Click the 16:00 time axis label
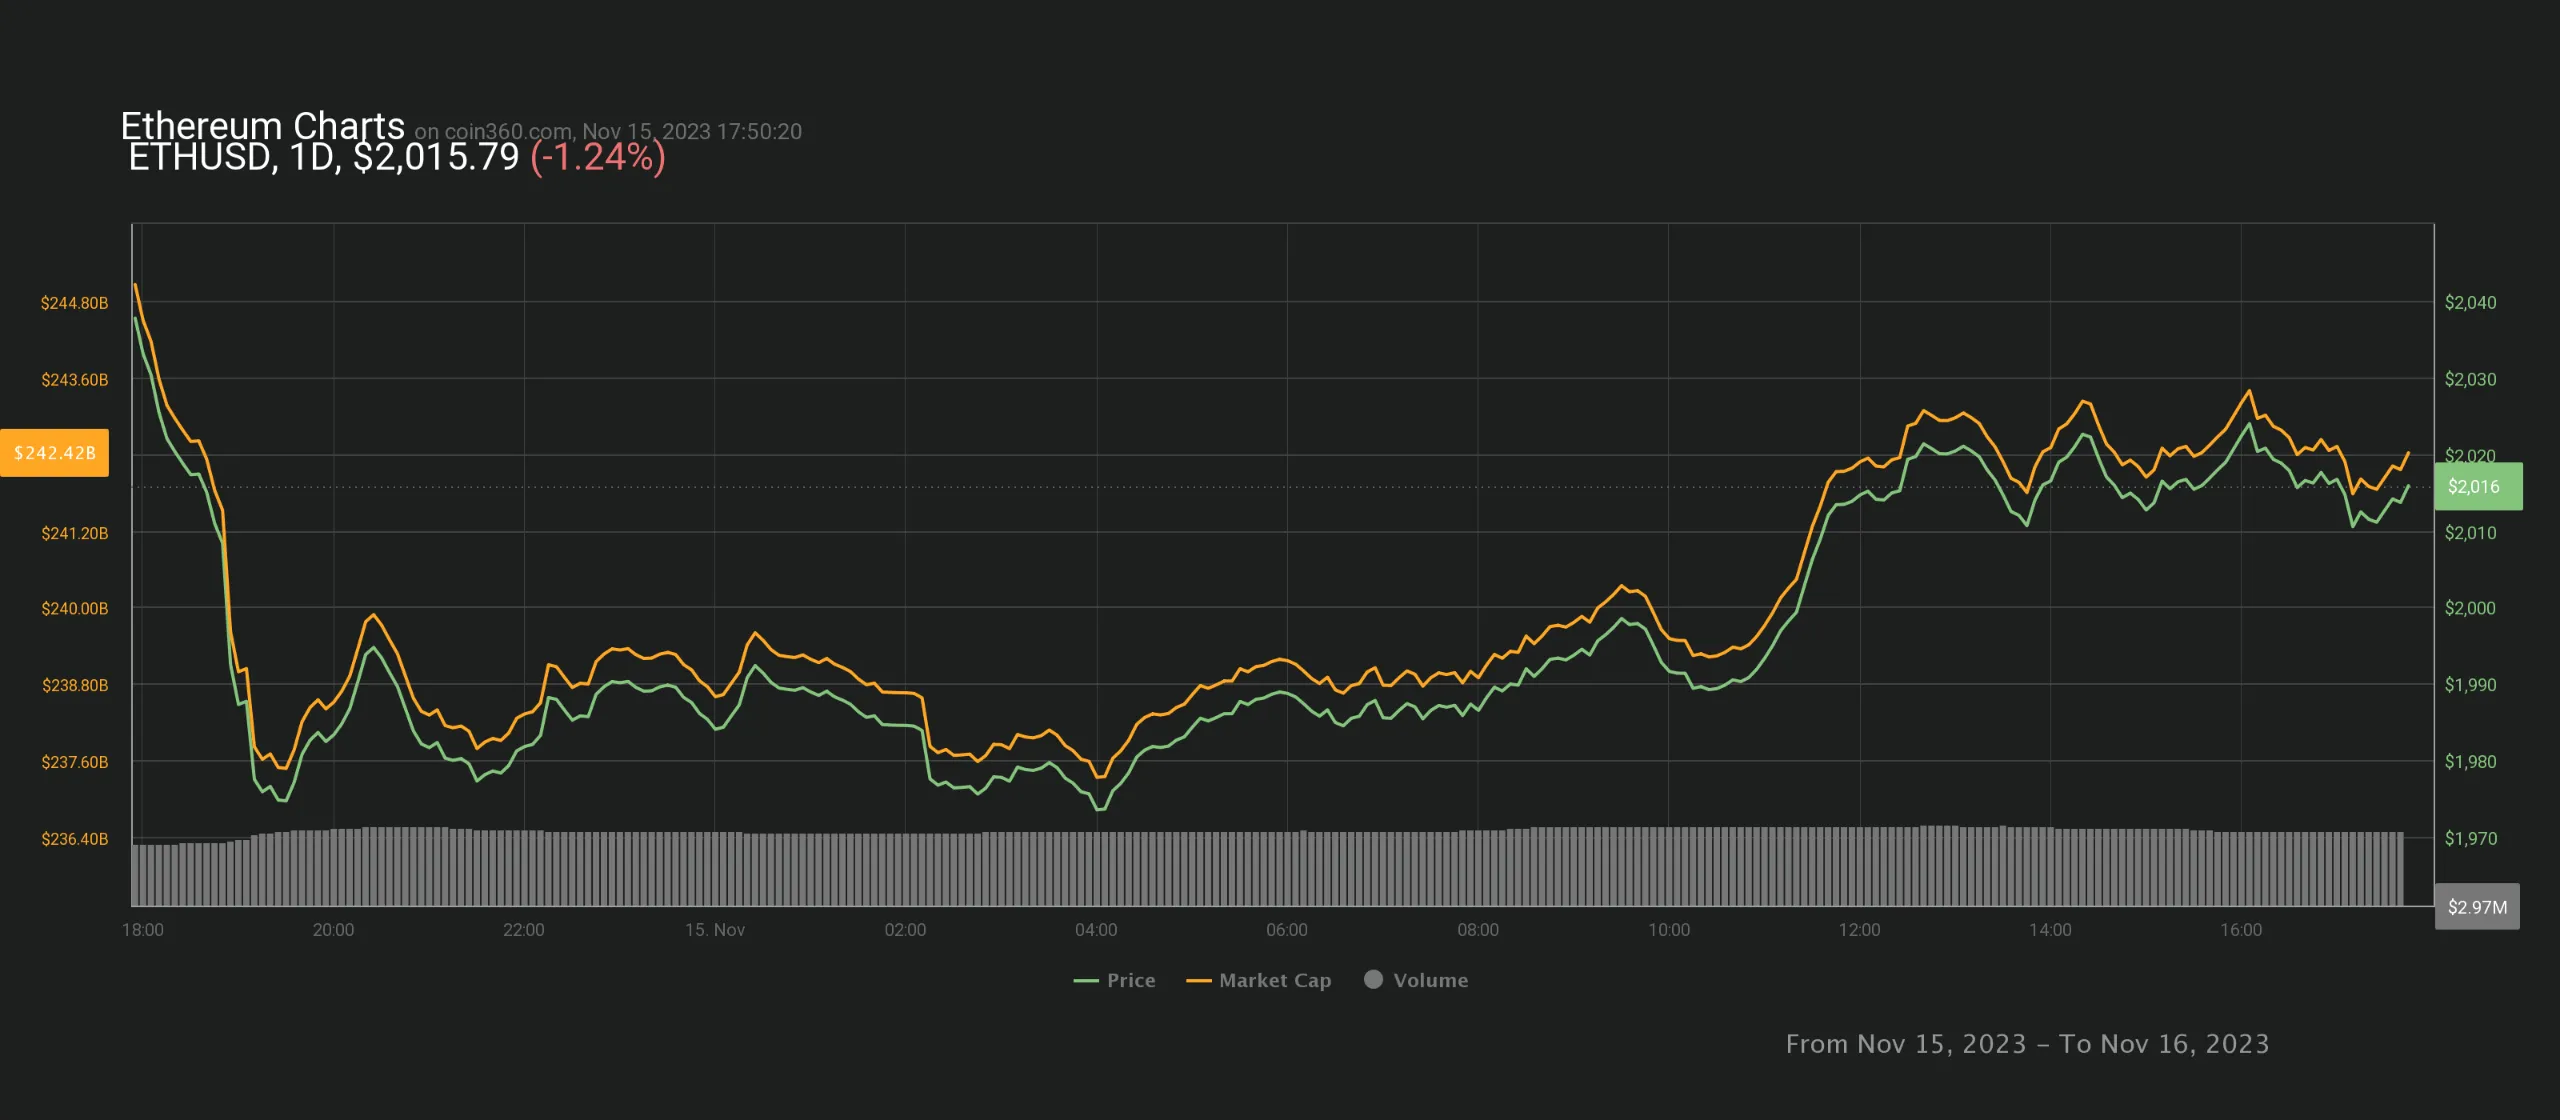 pos(2240,930)
